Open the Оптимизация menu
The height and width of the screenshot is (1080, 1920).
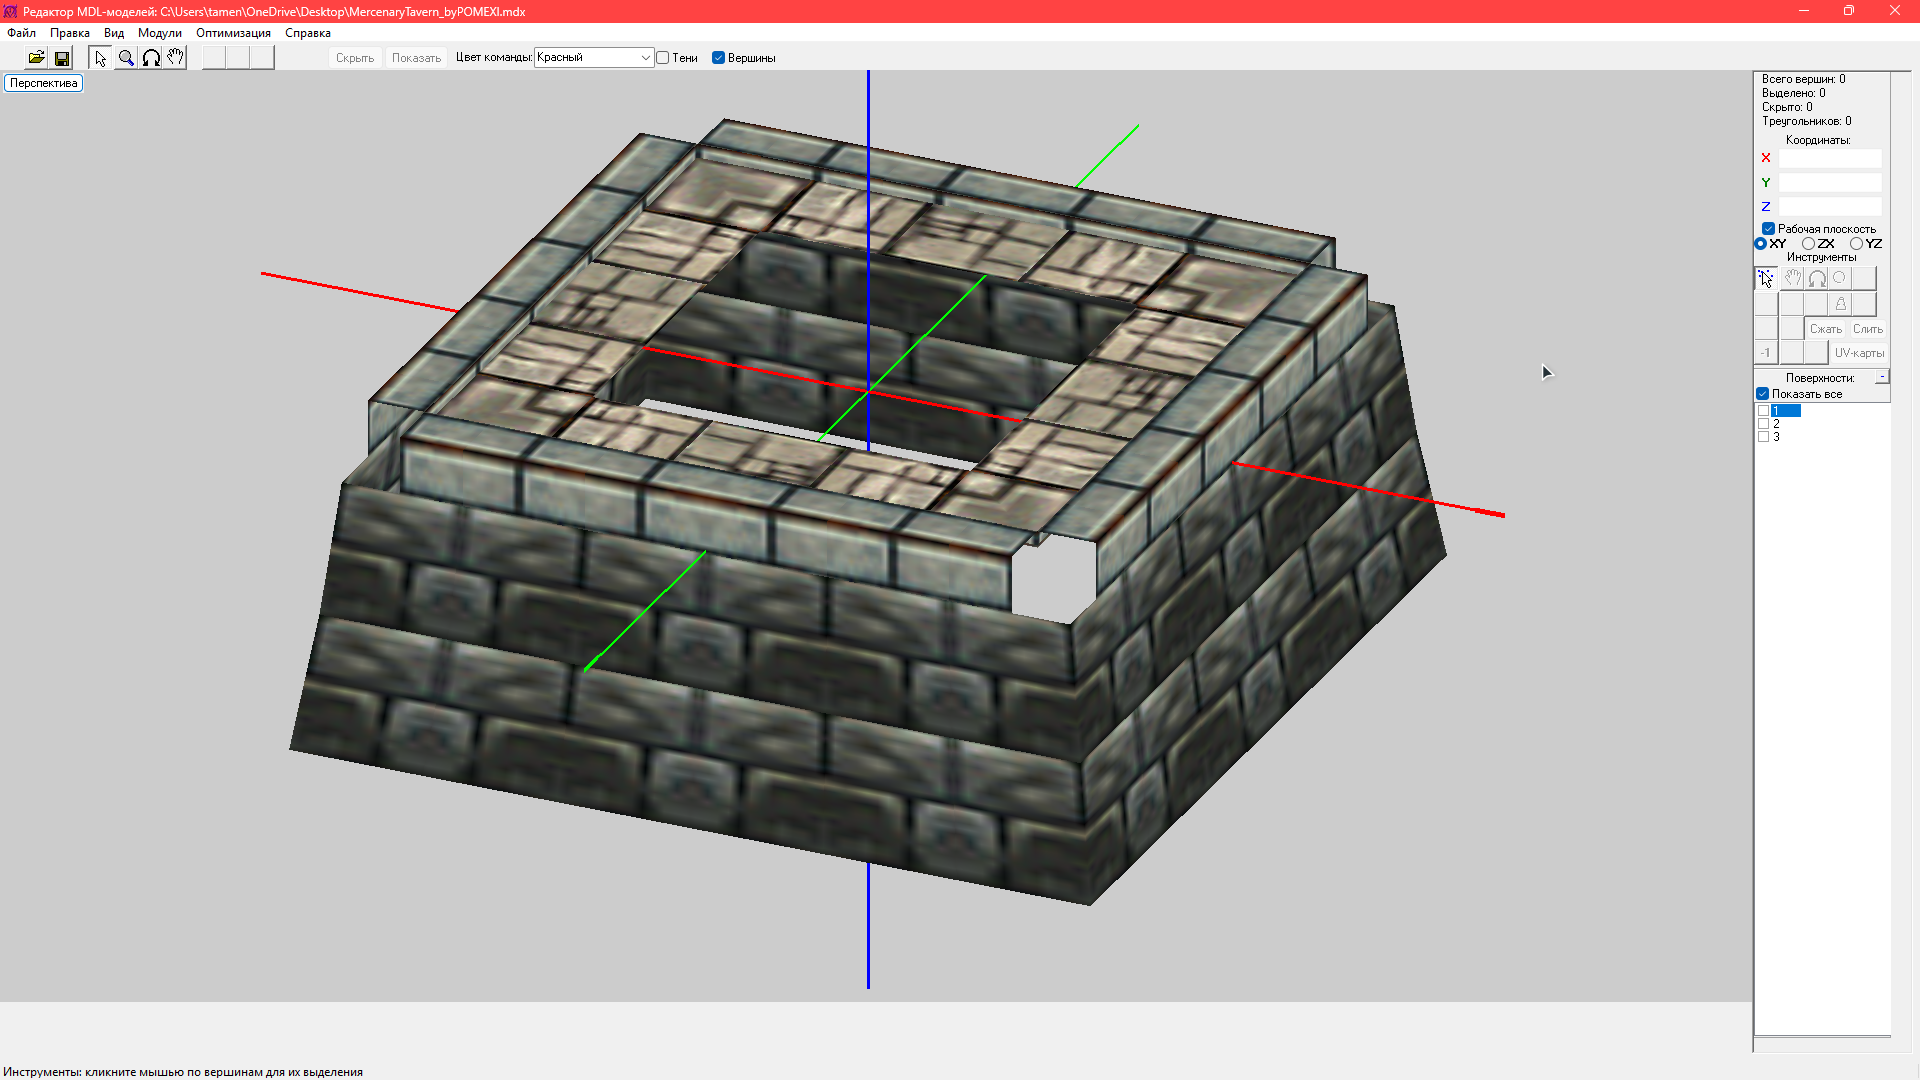pos(233,33)
